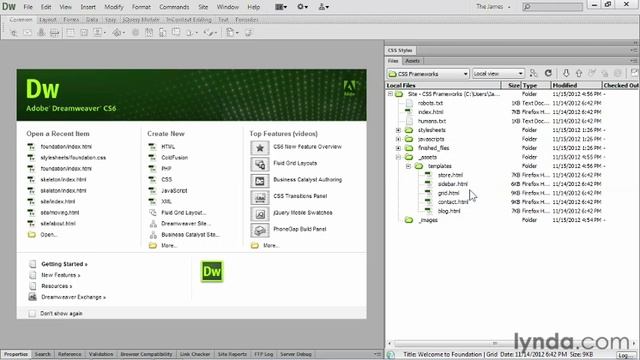Open the CSS Frameworks site dropdown

(428, 74)
